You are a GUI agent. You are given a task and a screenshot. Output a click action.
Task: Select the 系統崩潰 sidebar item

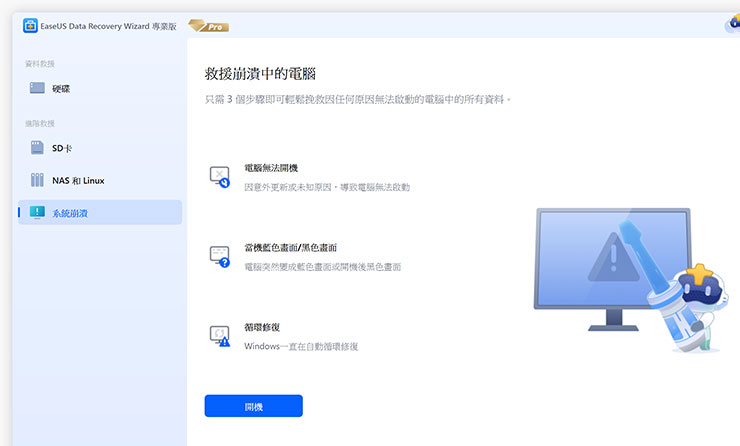click(x=100, y=212)
